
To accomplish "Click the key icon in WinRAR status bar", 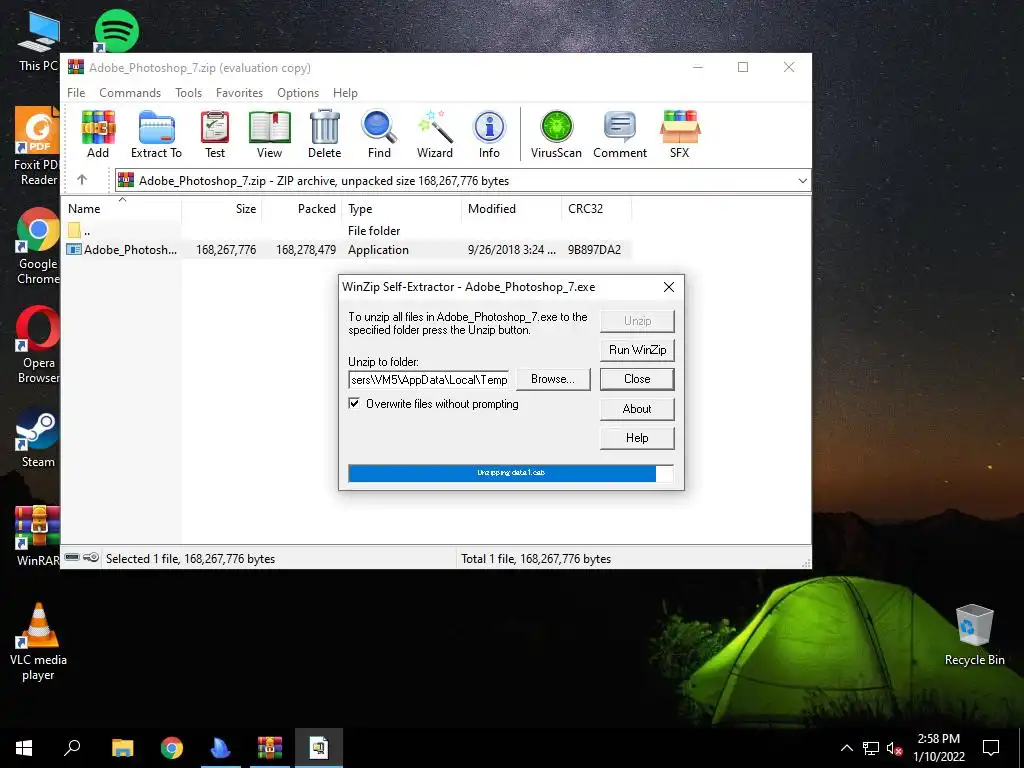I will tap(91, 557).
